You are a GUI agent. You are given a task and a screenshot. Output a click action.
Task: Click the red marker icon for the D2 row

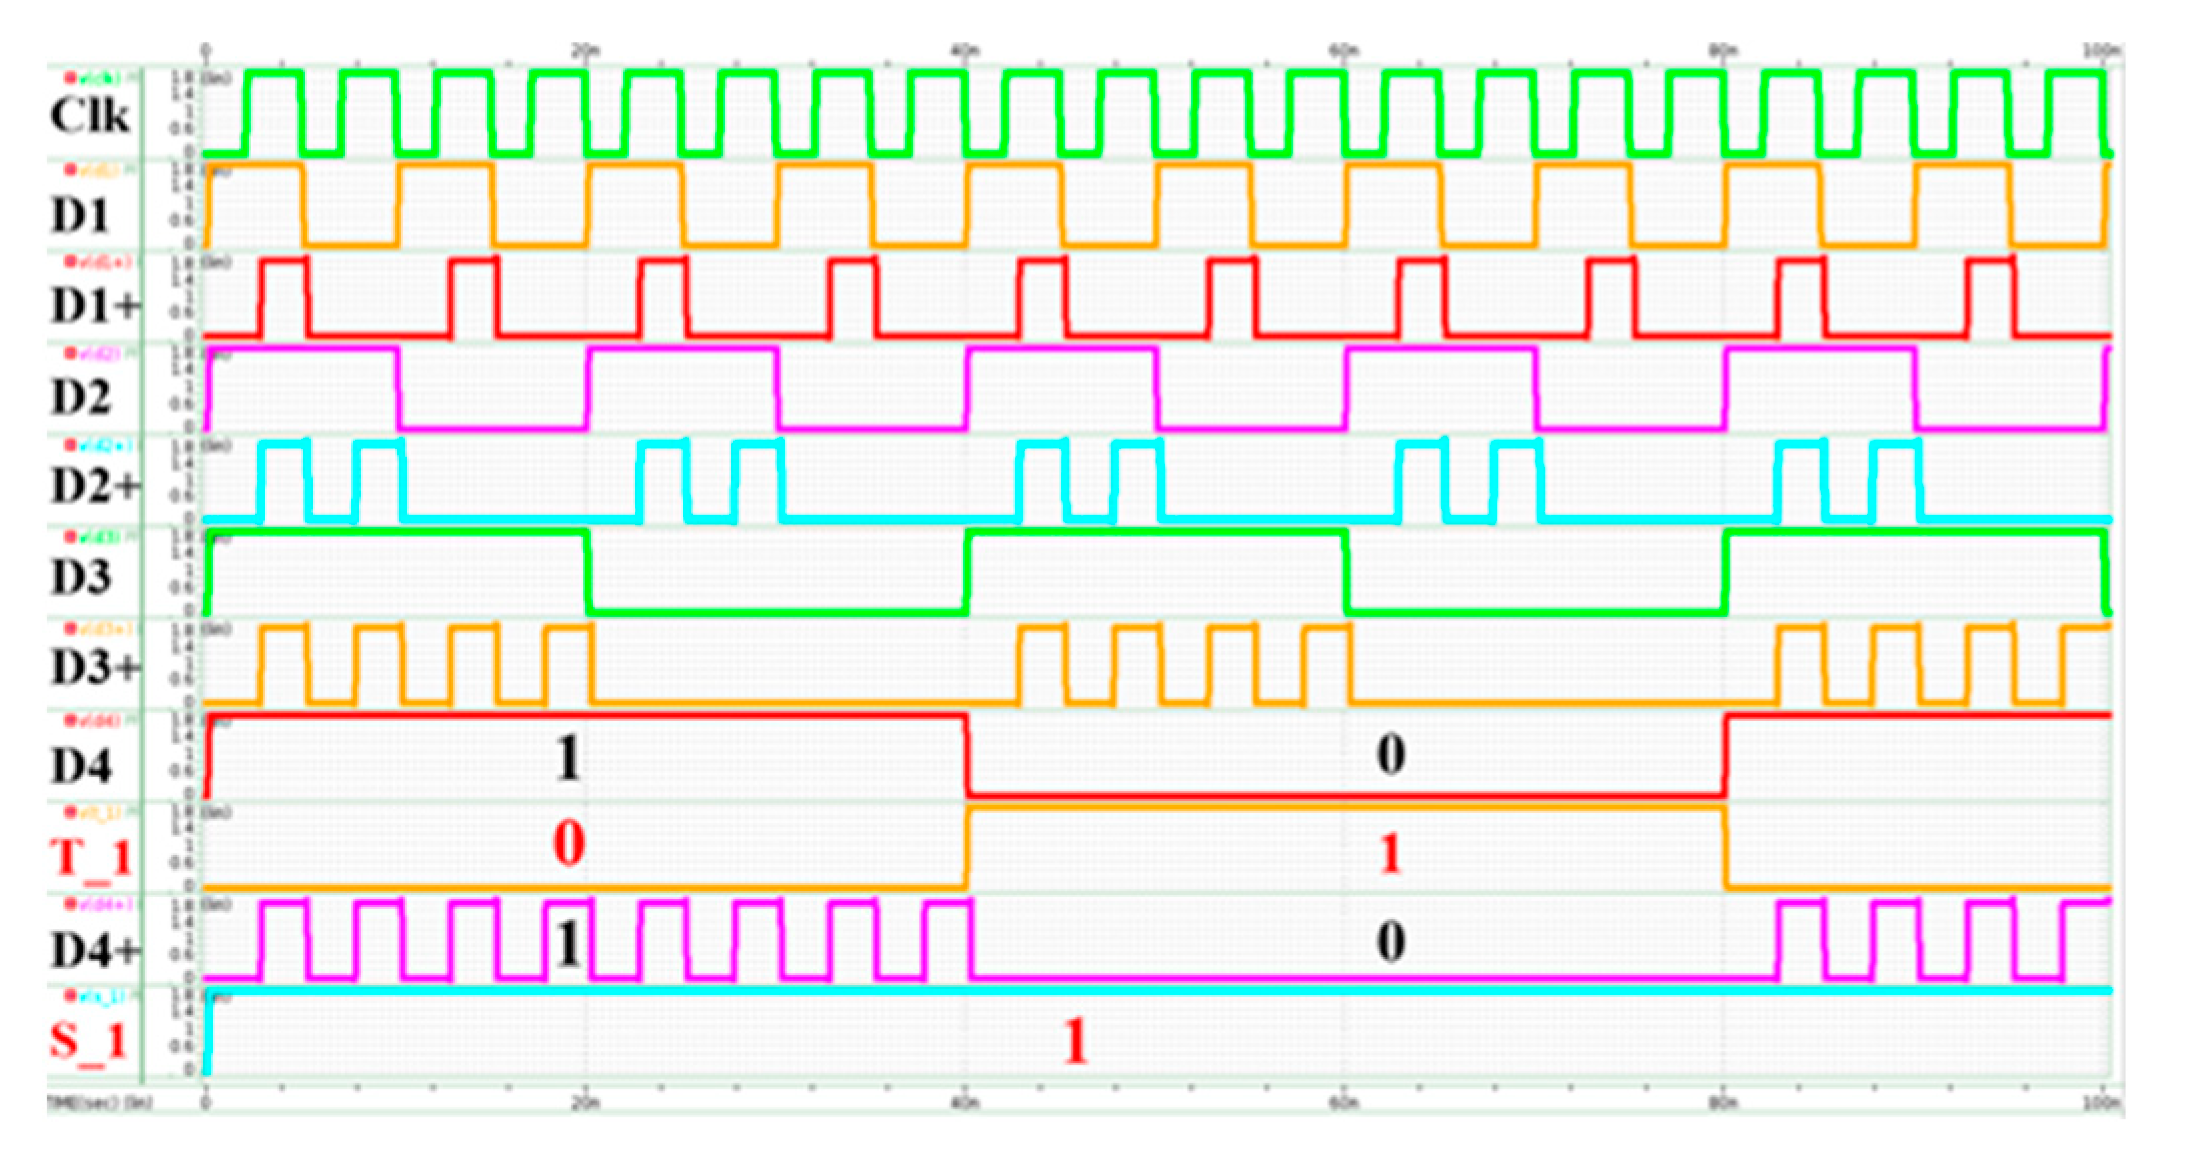click(71, 354)
